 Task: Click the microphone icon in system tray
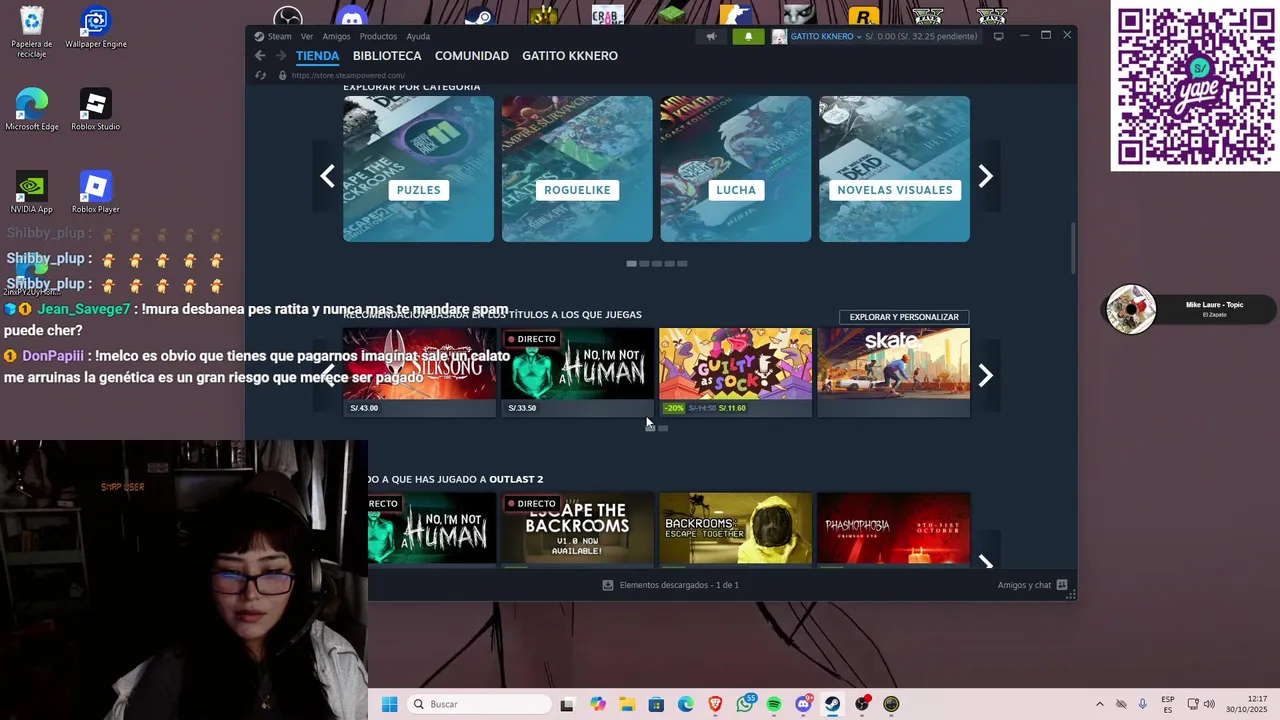coord(1142,704)
